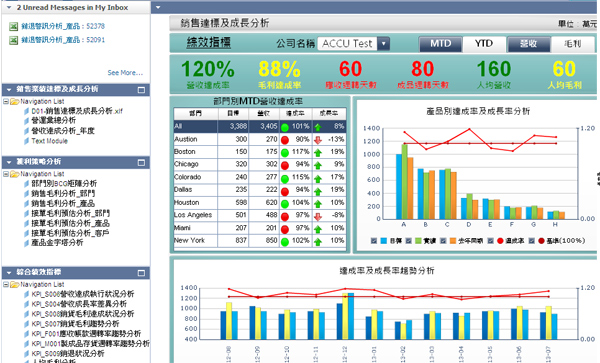Switch to the 毛利 tab
Image resolution: width=600 pixels, height=363 pixels.
pyautogui.click(x=573, y=44)
